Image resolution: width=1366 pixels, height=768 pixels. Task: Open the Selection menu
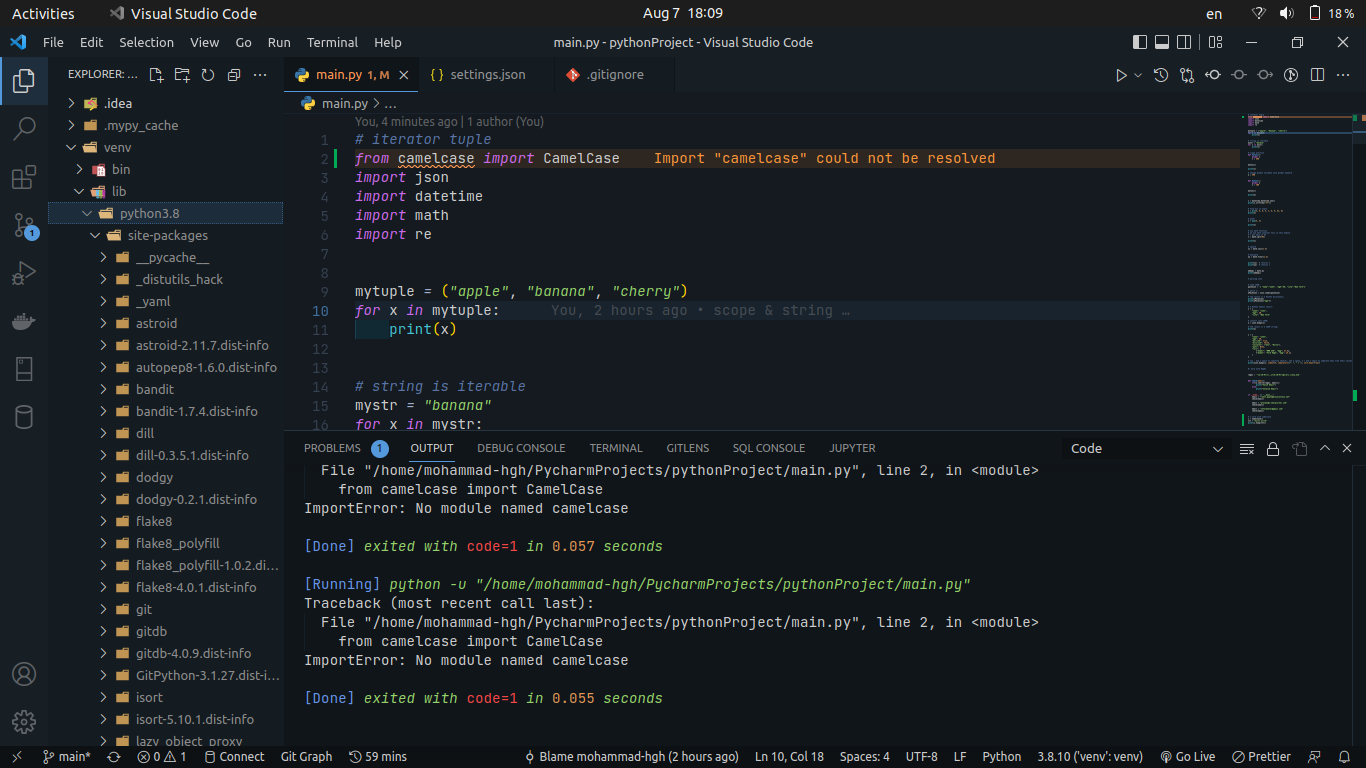tap(146, 43)
